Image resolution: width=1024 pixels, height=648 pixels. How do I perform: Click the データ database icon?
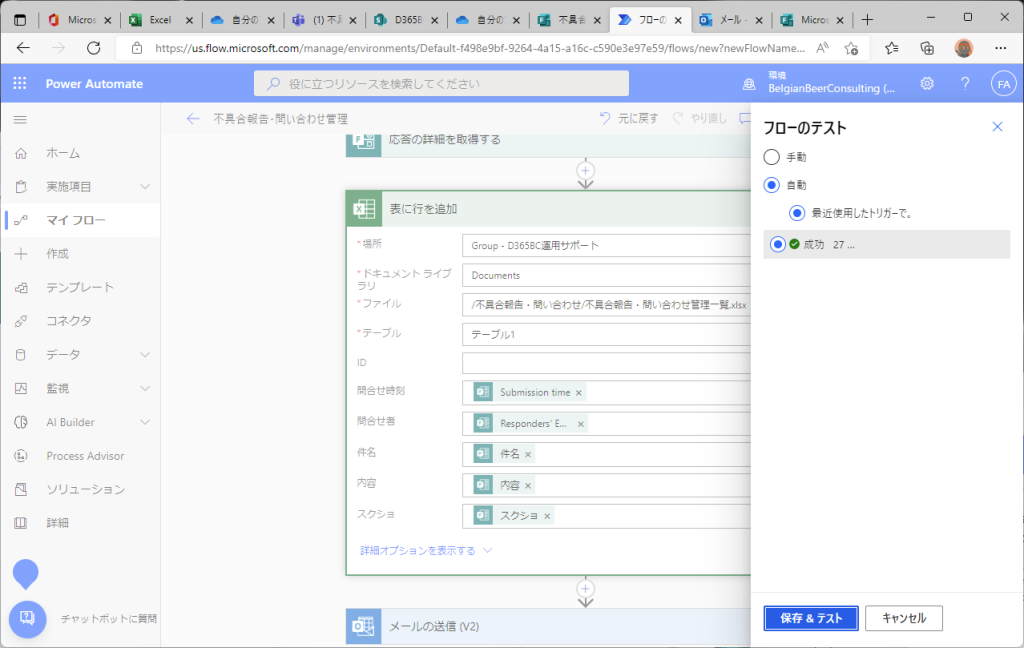tap(21, 355)
